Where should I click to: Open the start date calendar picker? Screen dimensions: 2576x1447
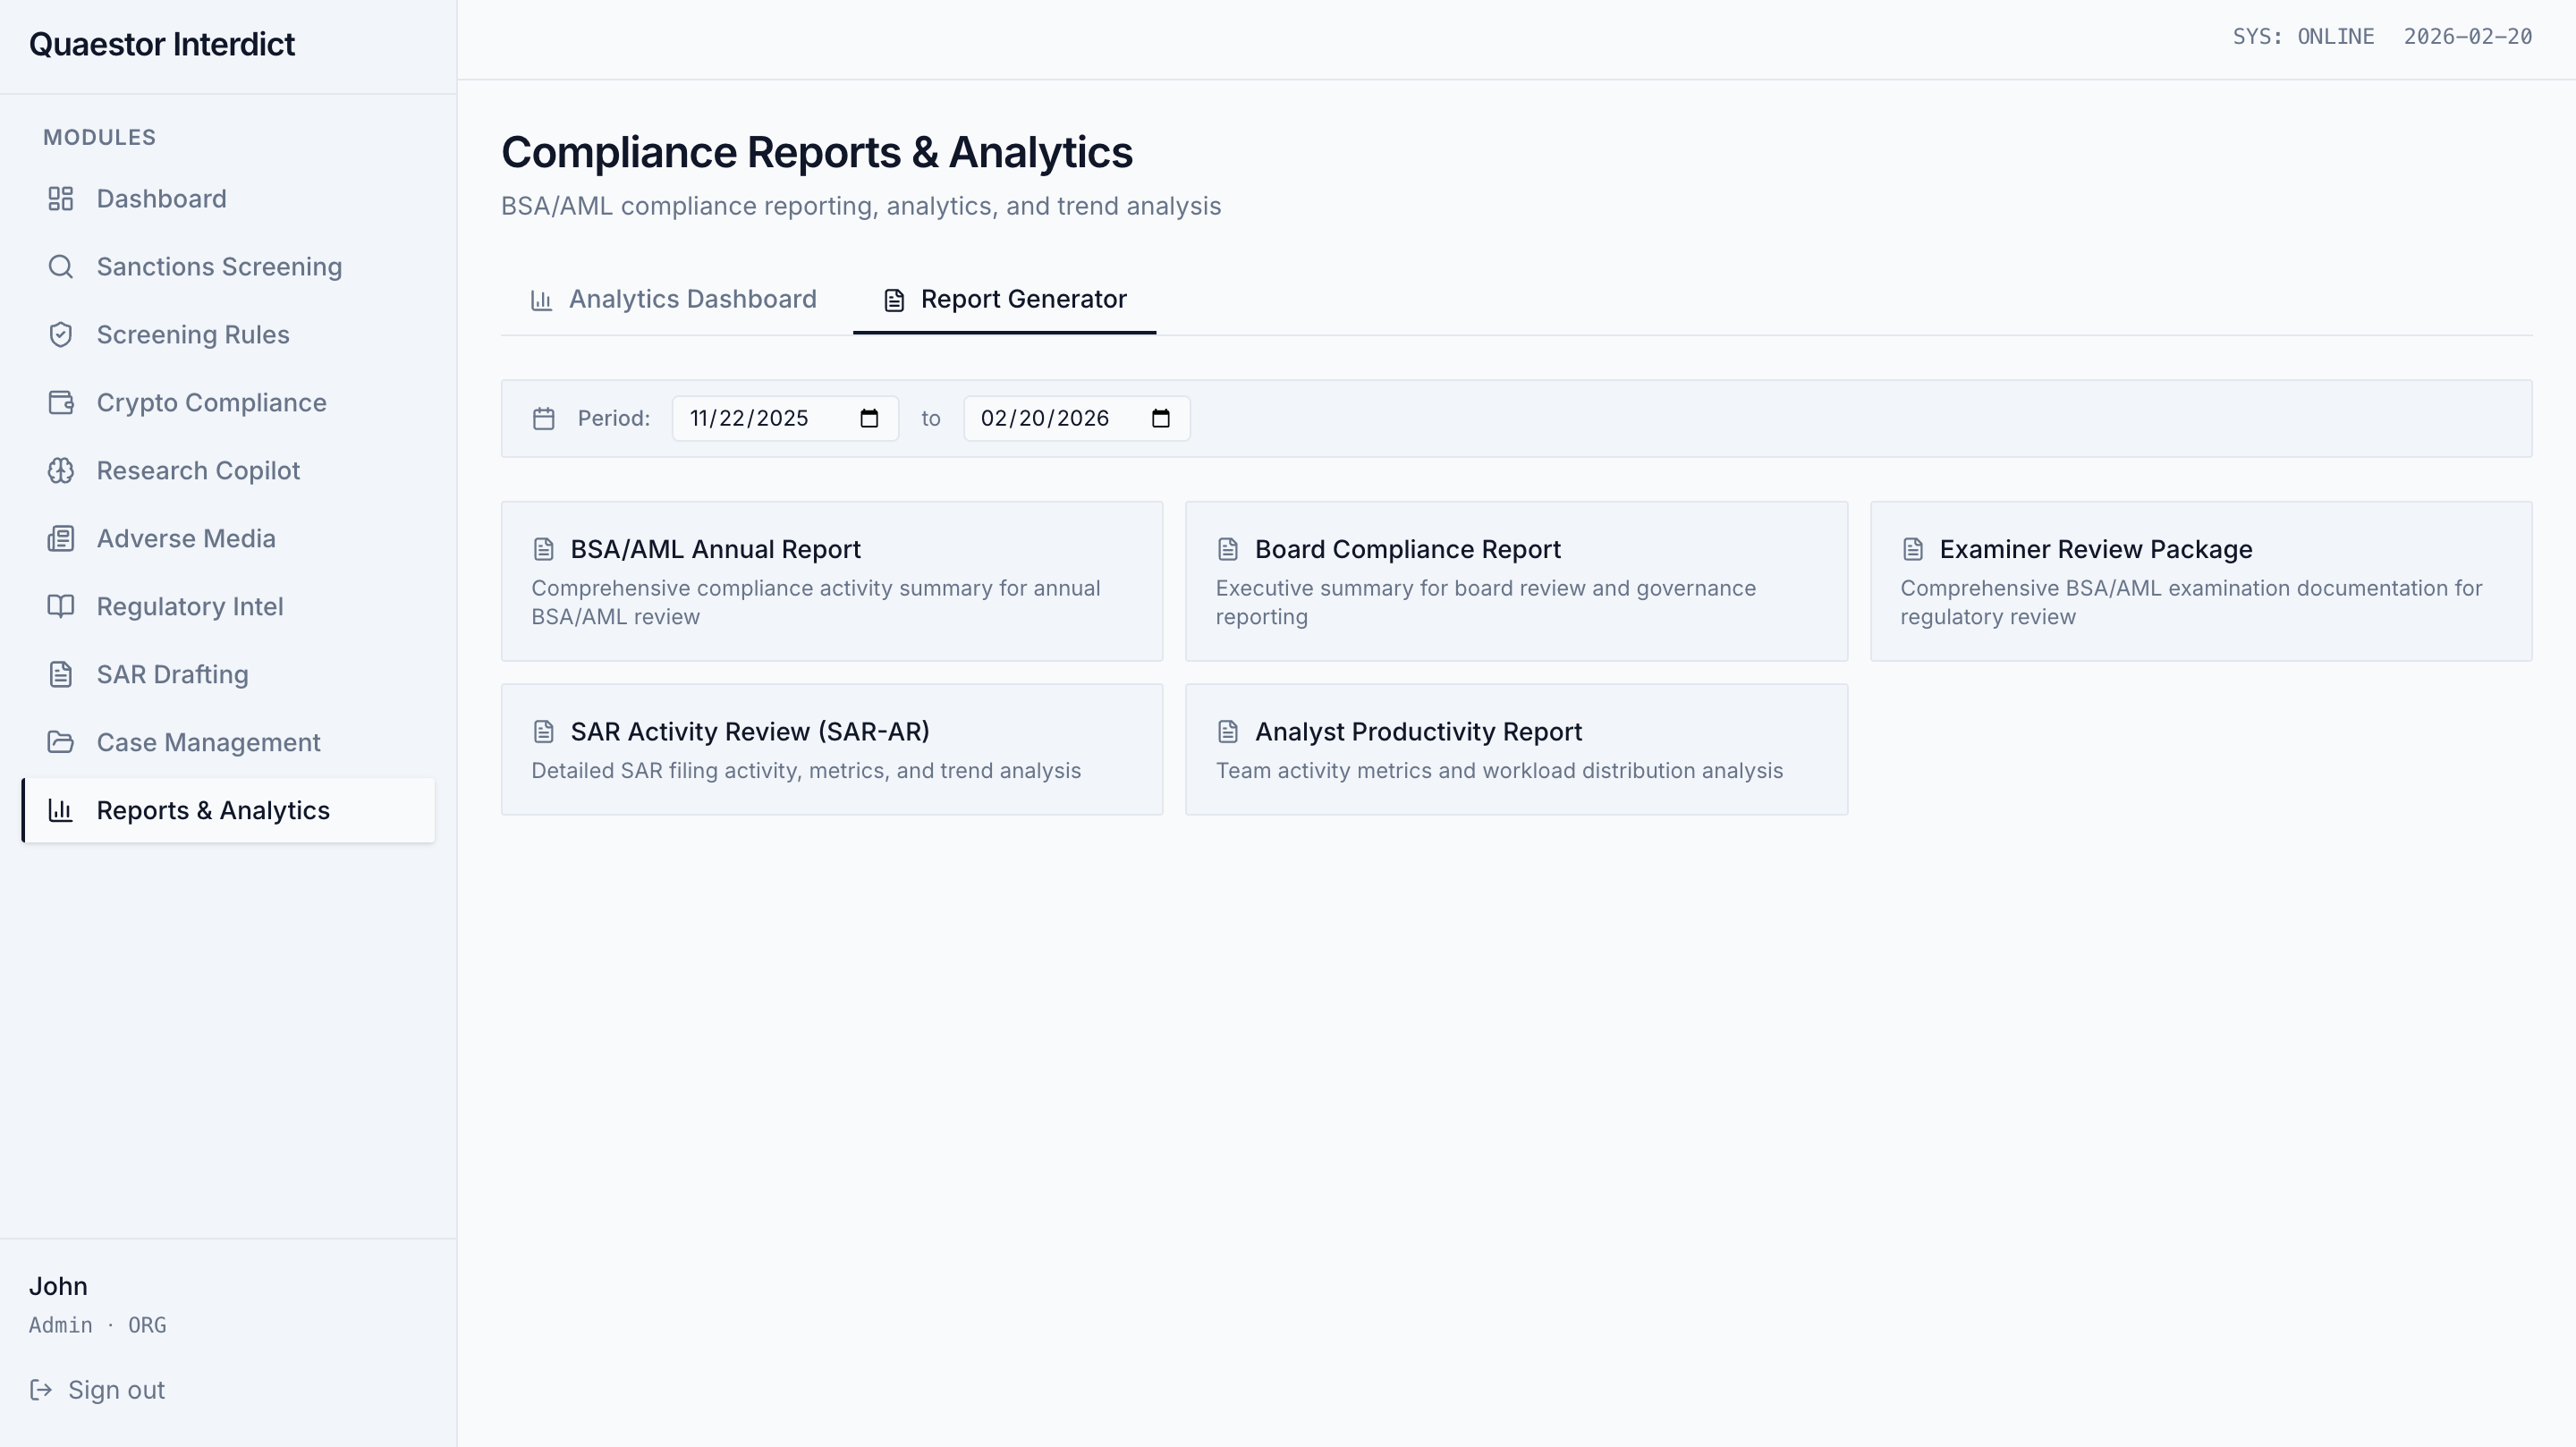click(869, 419)
